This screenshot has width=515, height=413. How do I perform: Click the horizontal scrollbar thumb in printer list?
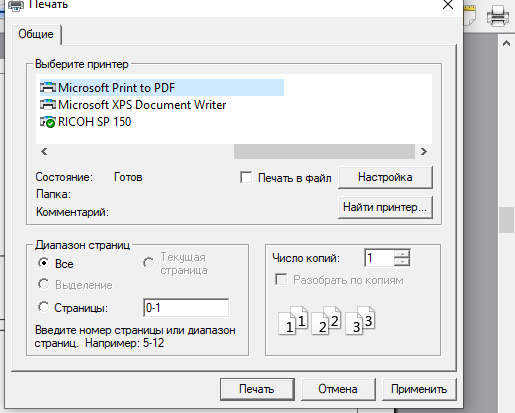coord(324,152)
